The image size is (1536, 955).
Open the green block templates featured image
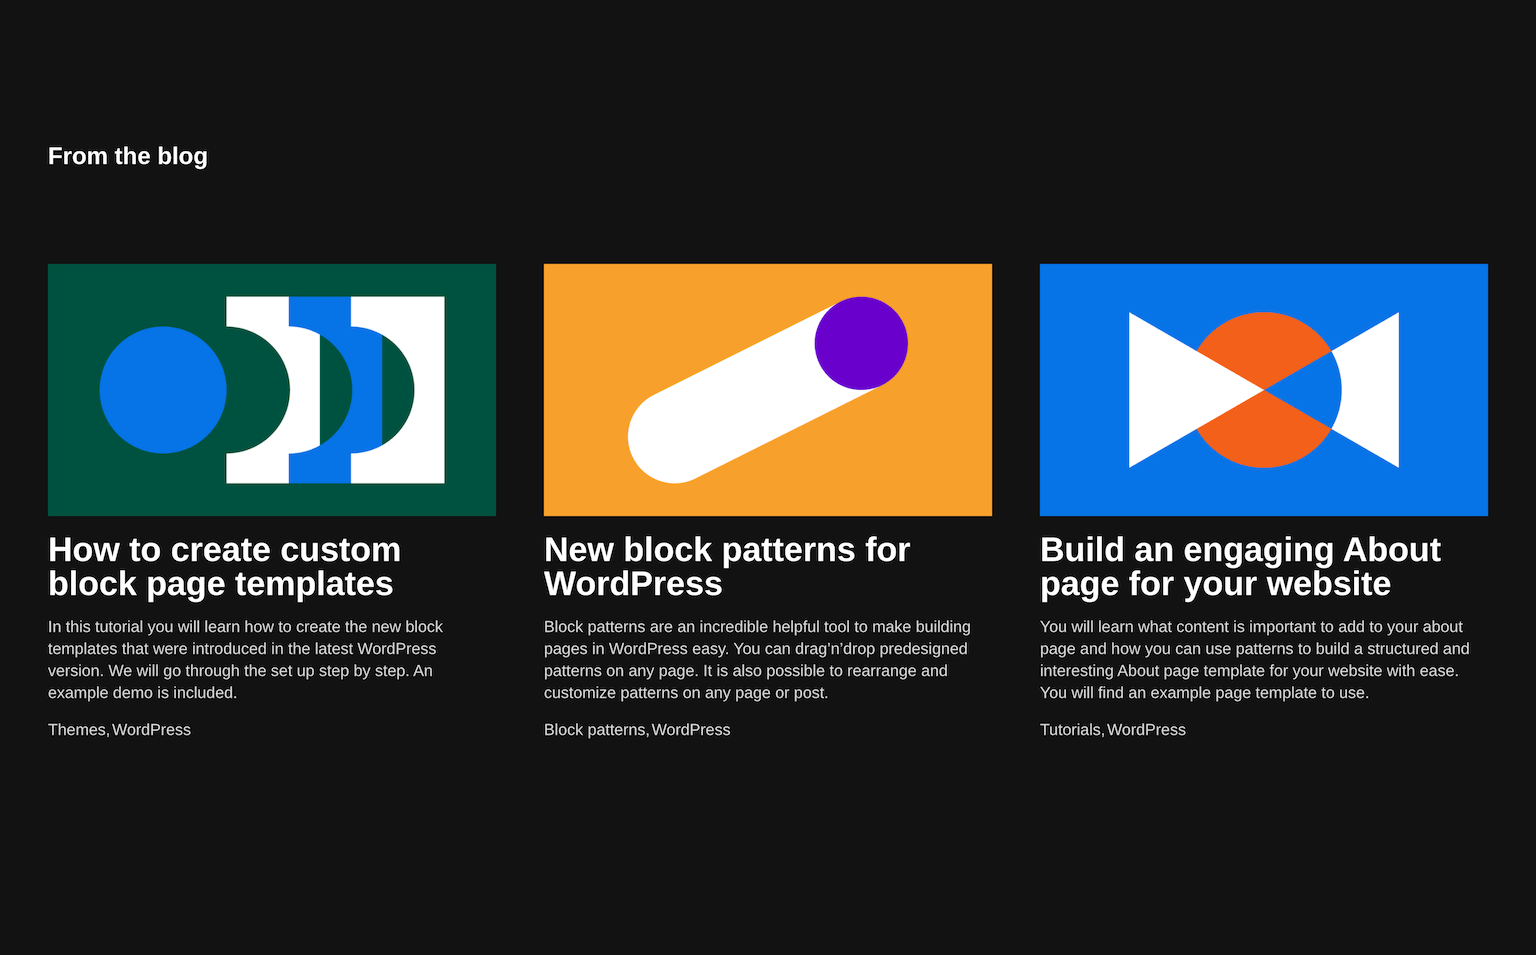tap(272, 390)
